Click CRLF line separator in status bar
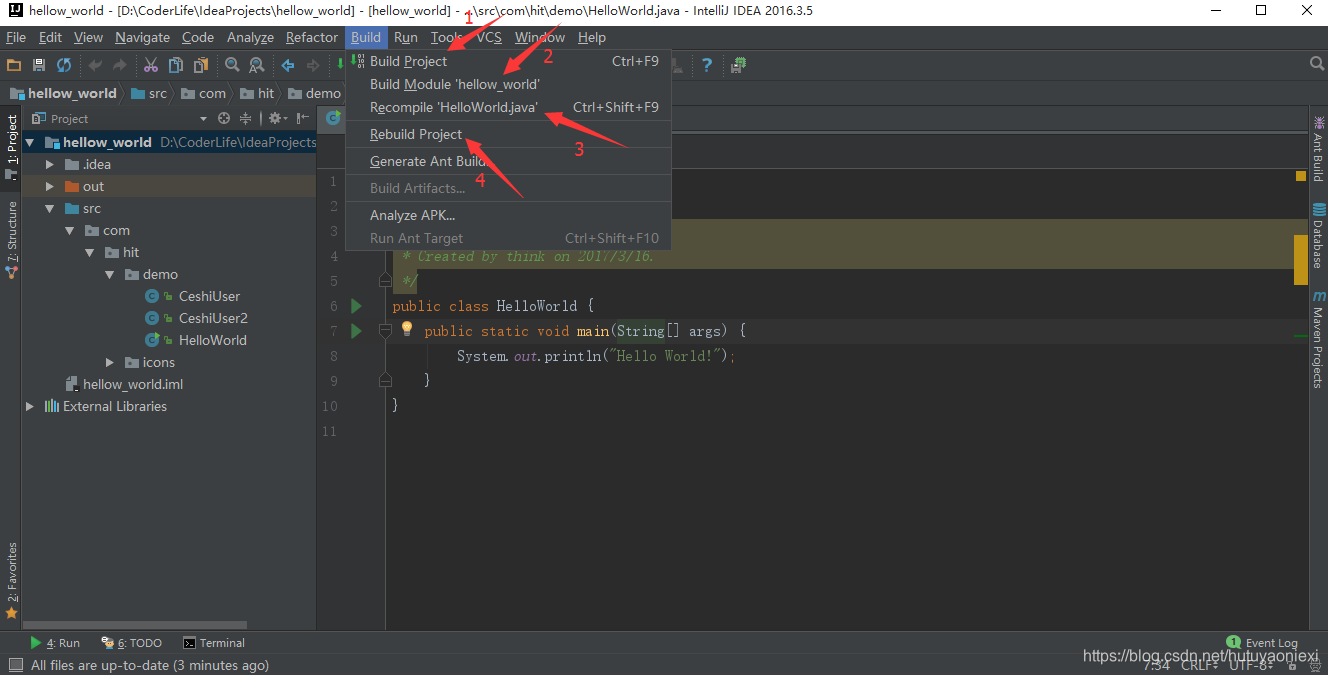Image resolution: width=1328 pixels, height=675 pixels. pos(1198,665)
